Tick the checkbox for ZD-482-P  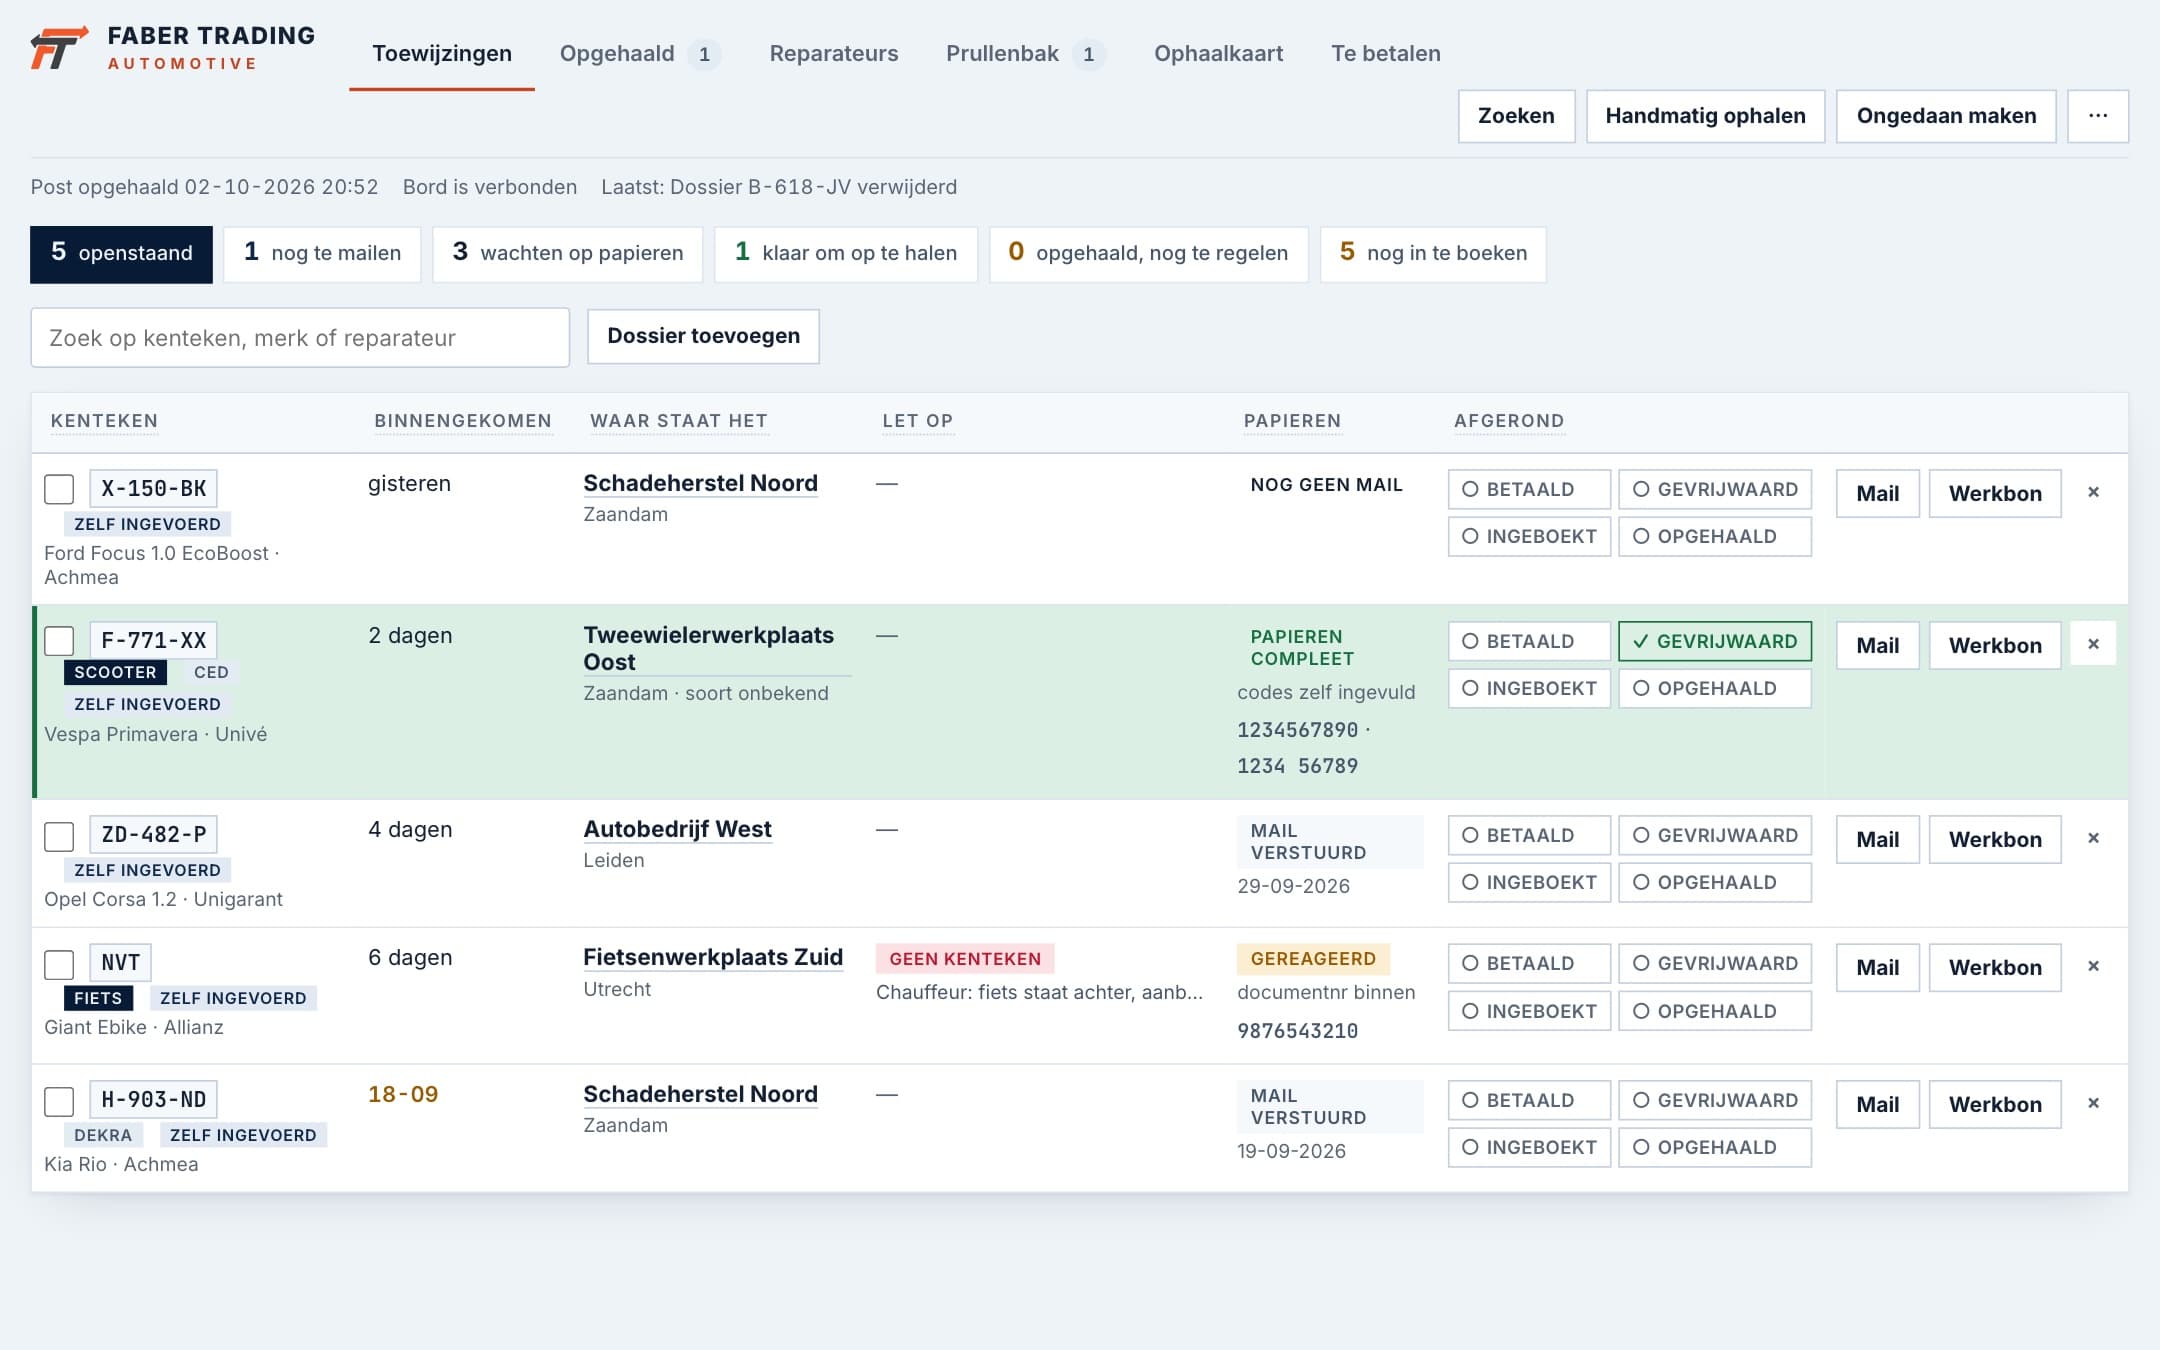[x=59, y=836]
